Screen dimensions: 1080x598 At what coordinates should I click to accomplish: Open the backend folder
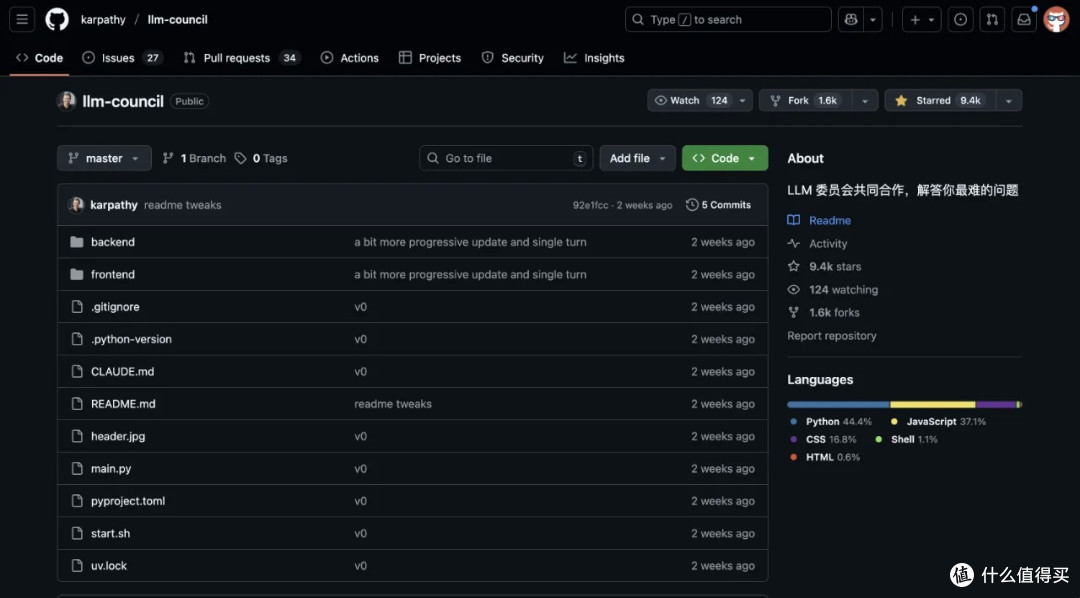pyautogui.click(x=113, y=242)
